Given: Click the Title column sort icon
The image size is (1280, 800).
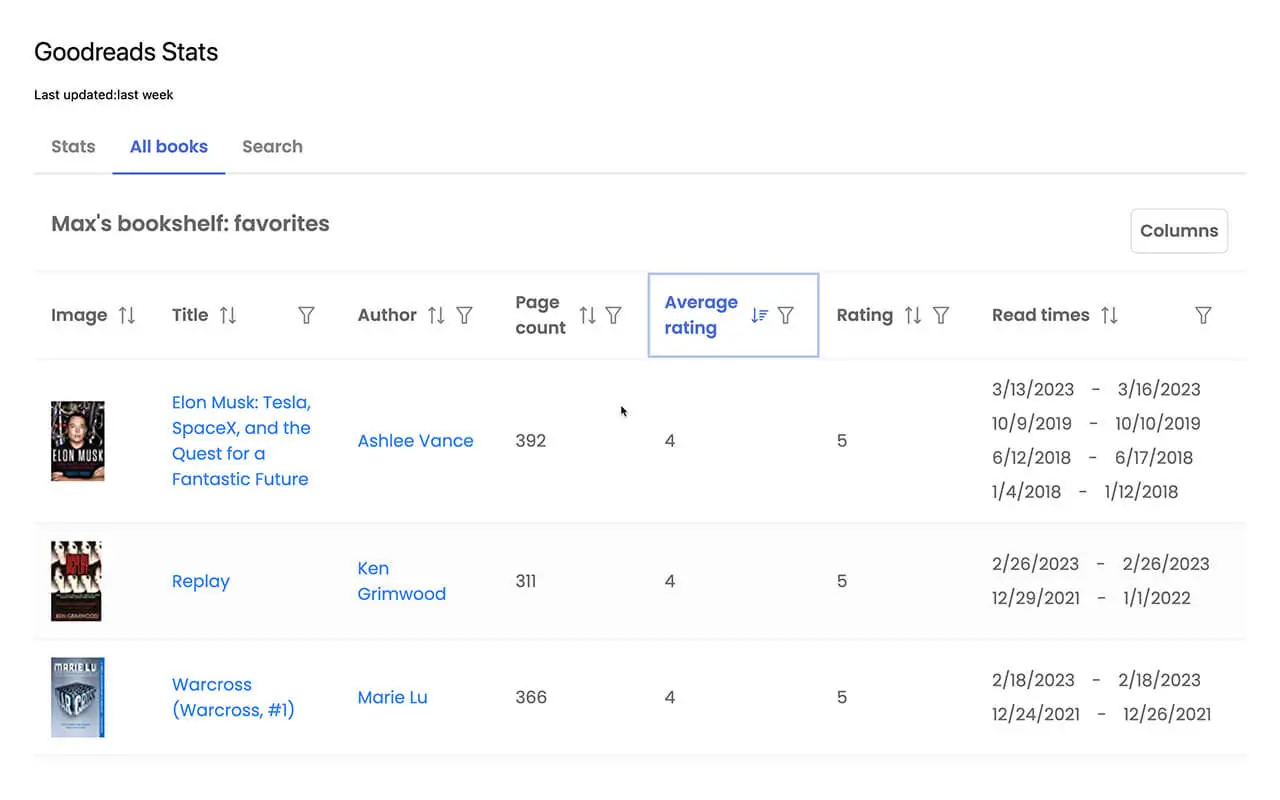Looking at the screenshot, I should click(x=228, y=316).
